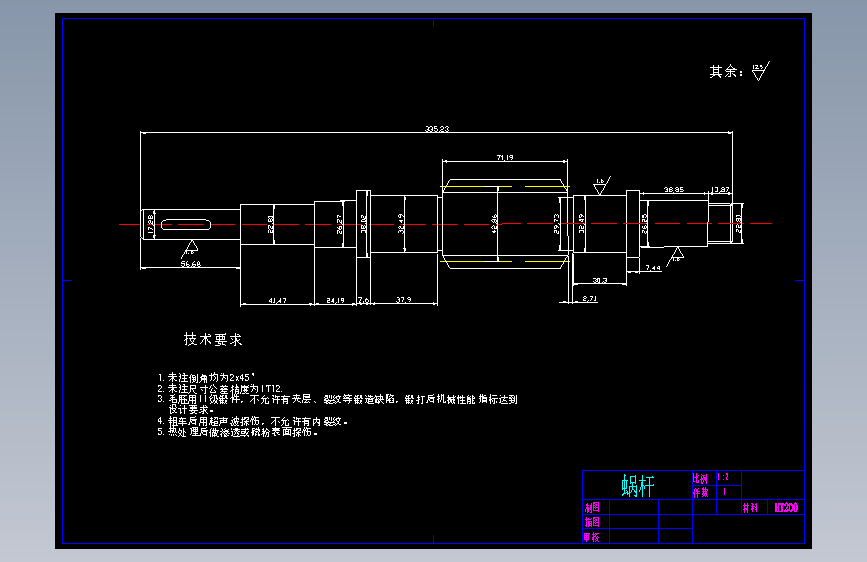
Task: Select the 42.86 worm diameter dimension
Action: tap(494, 224)
